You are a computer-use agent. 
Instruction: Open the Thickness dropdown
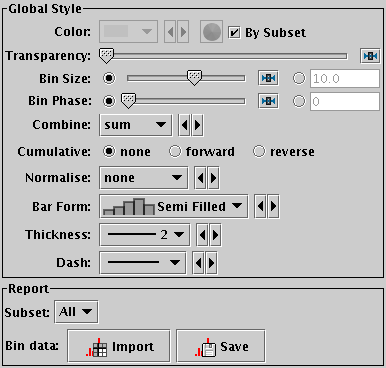click(x=145, y=235)
